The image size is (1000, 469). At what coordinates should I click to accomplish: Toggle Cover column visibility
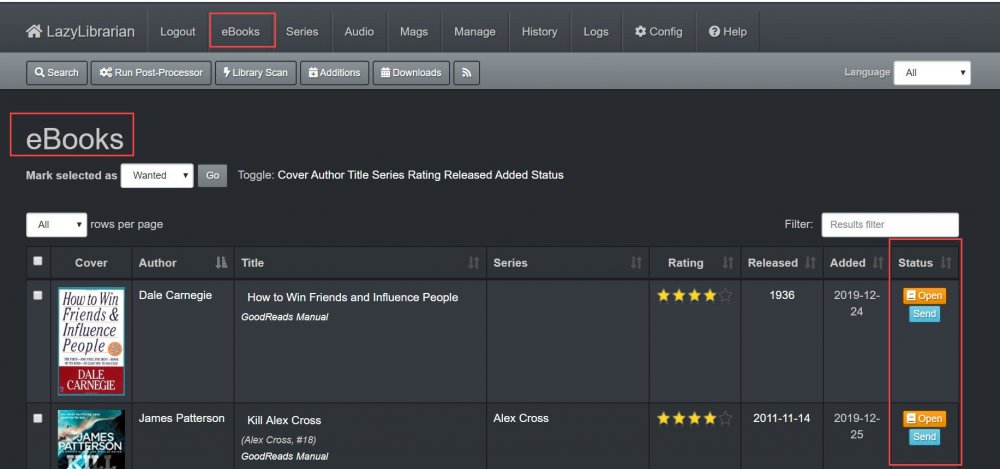click(293, 175)
